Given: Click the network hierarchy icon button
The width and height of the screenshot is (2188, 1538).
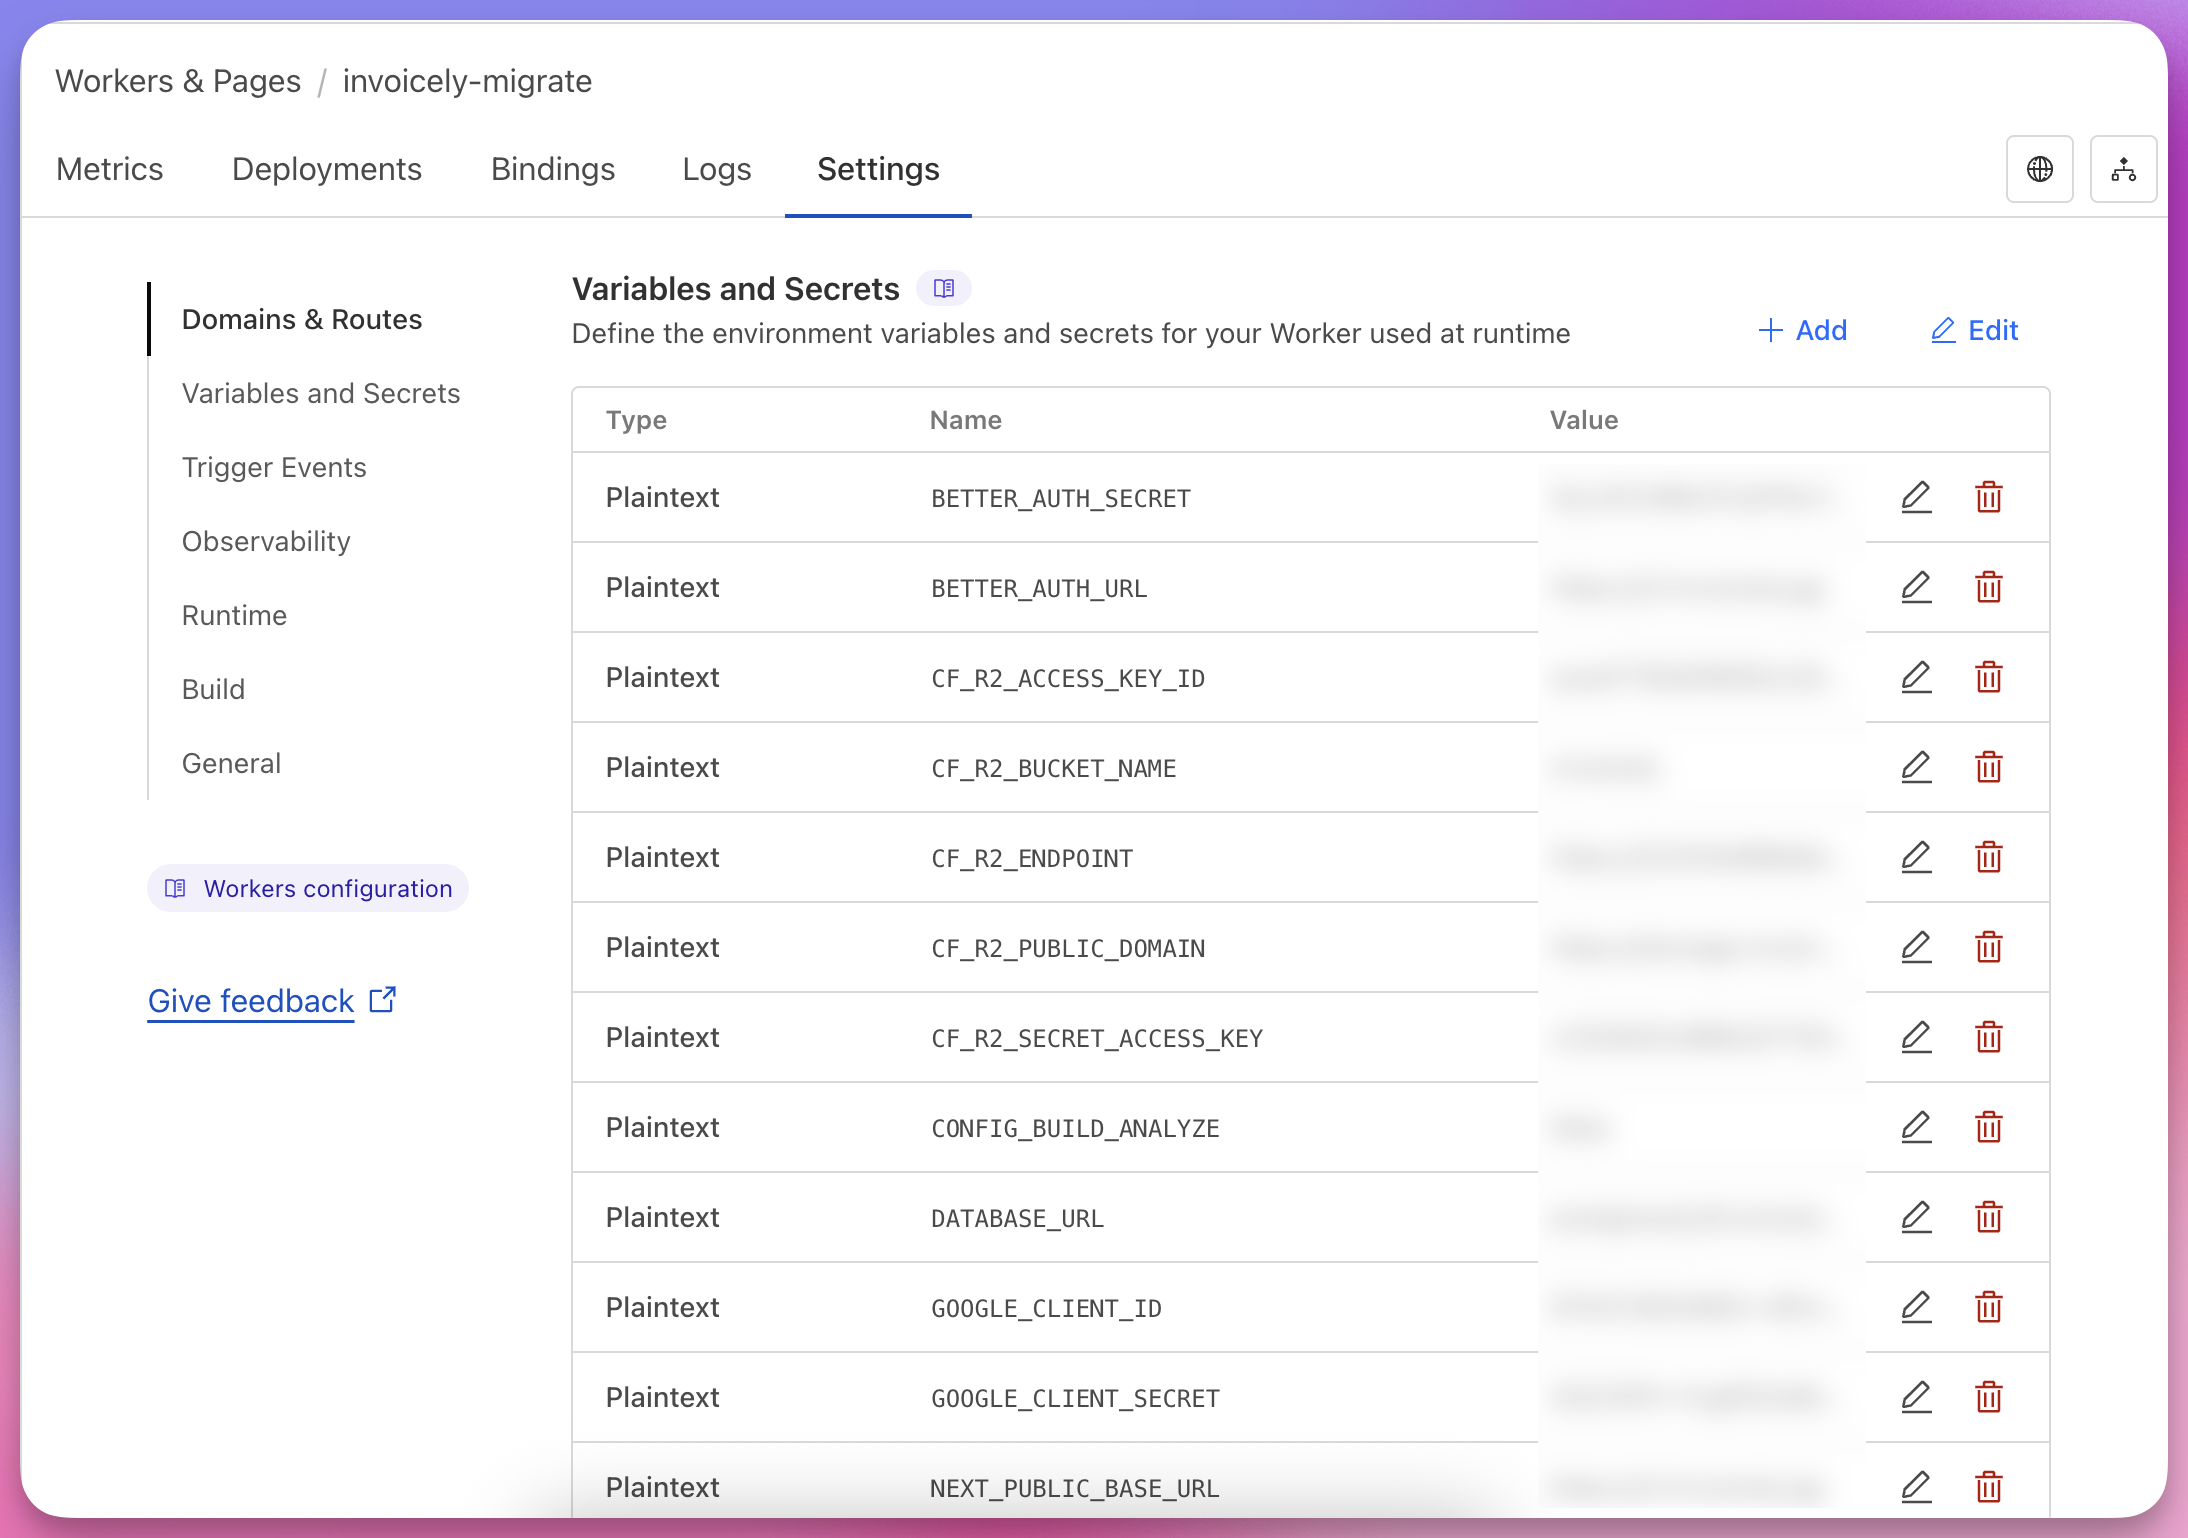Looking at the screenshot, I should (2123, 169).
